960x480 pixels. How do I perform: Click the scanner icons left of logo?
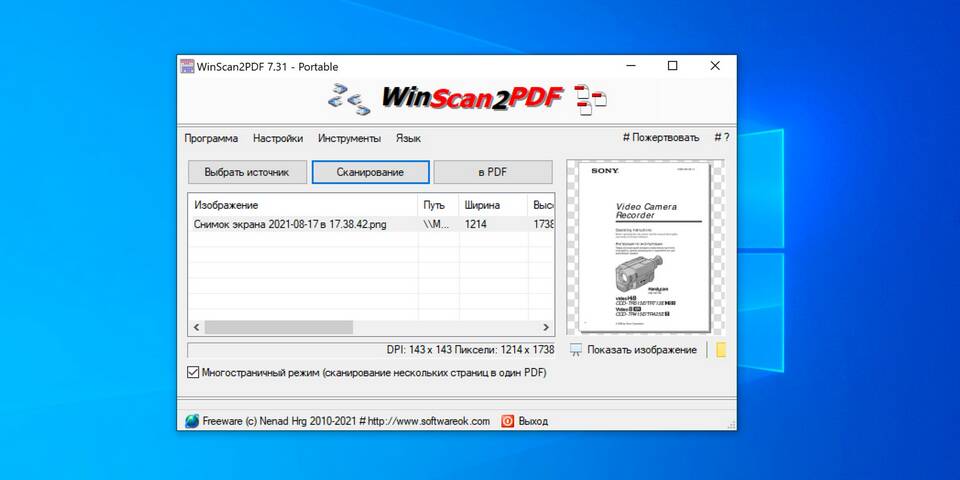pos(349,99)
